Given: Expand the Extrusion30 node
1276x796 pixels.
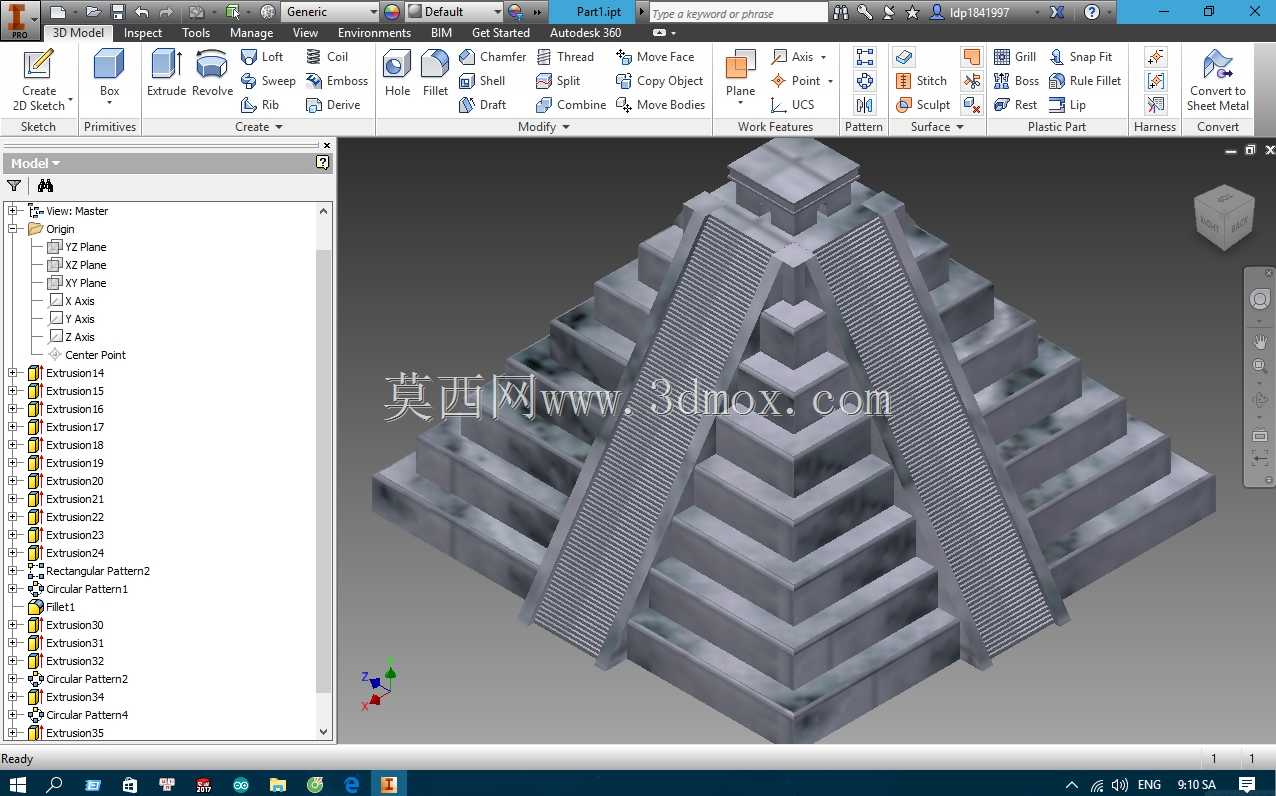Looking at the screenshot, I should pyautogui.click(x=13, y=625).
